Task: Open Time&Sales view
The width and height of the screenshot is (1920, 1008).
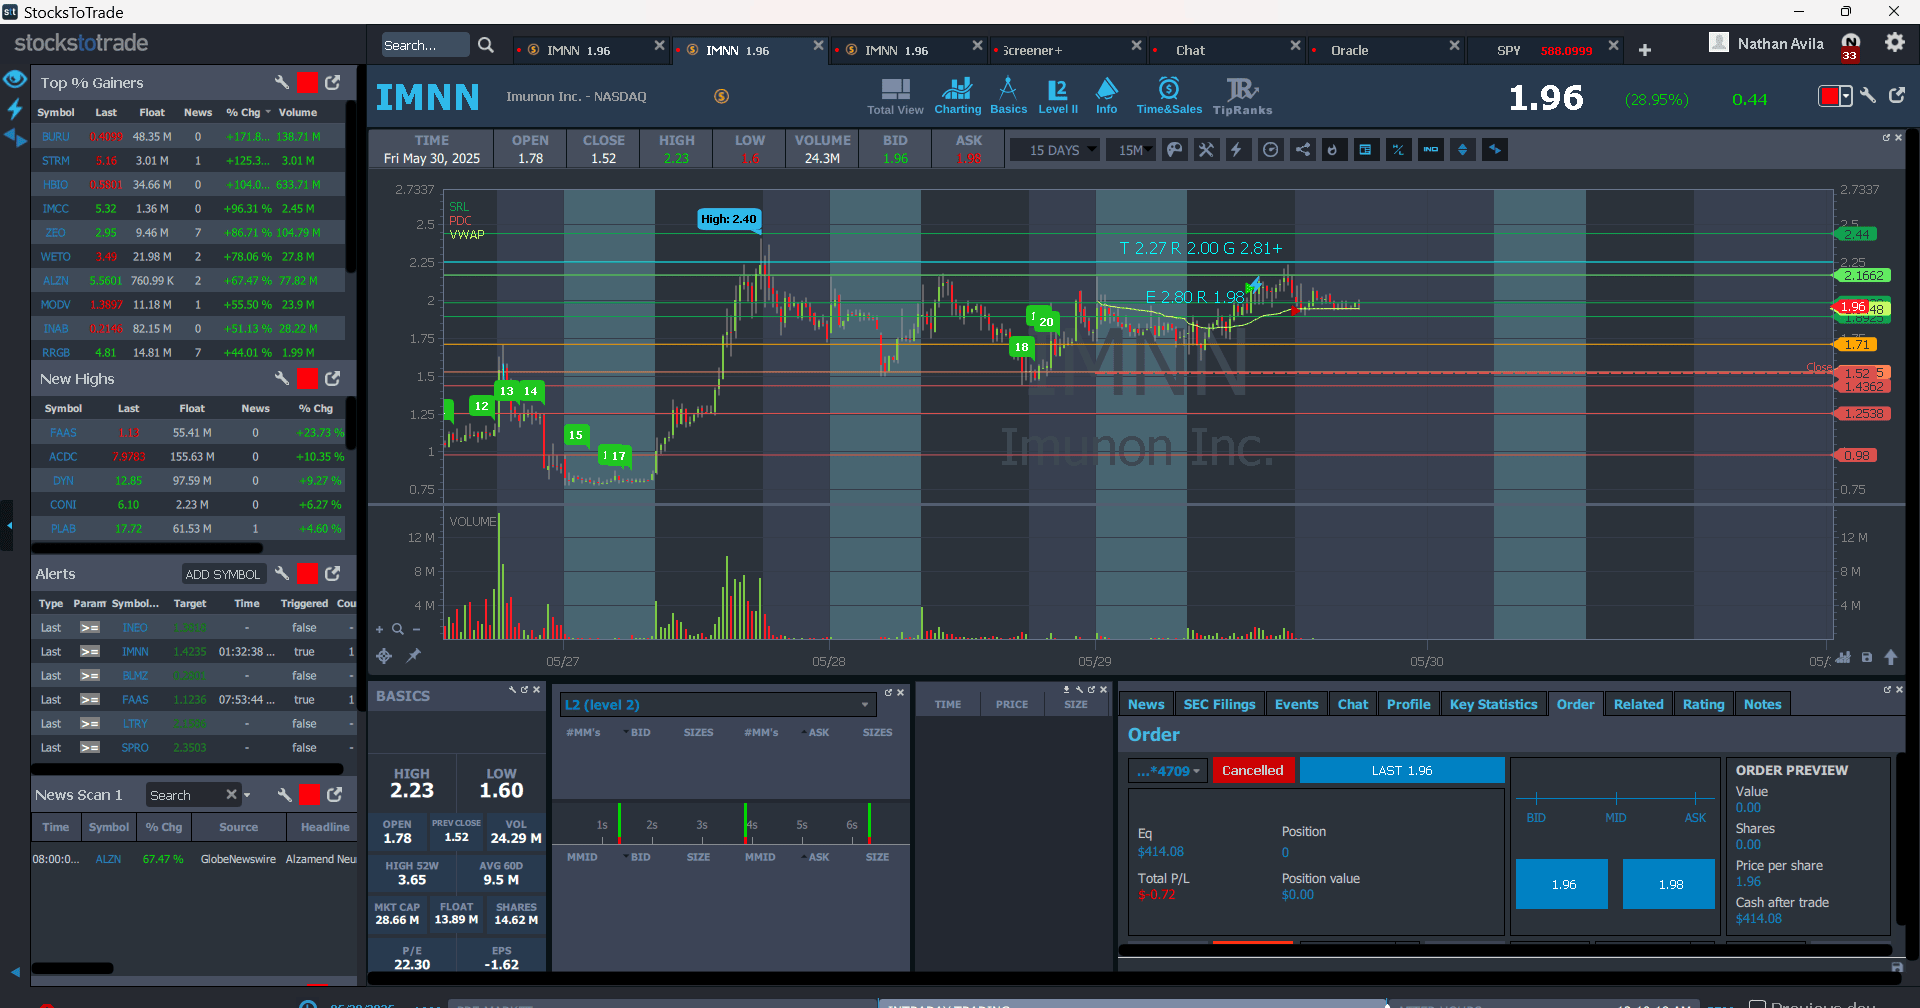Action: [1168, 96]
